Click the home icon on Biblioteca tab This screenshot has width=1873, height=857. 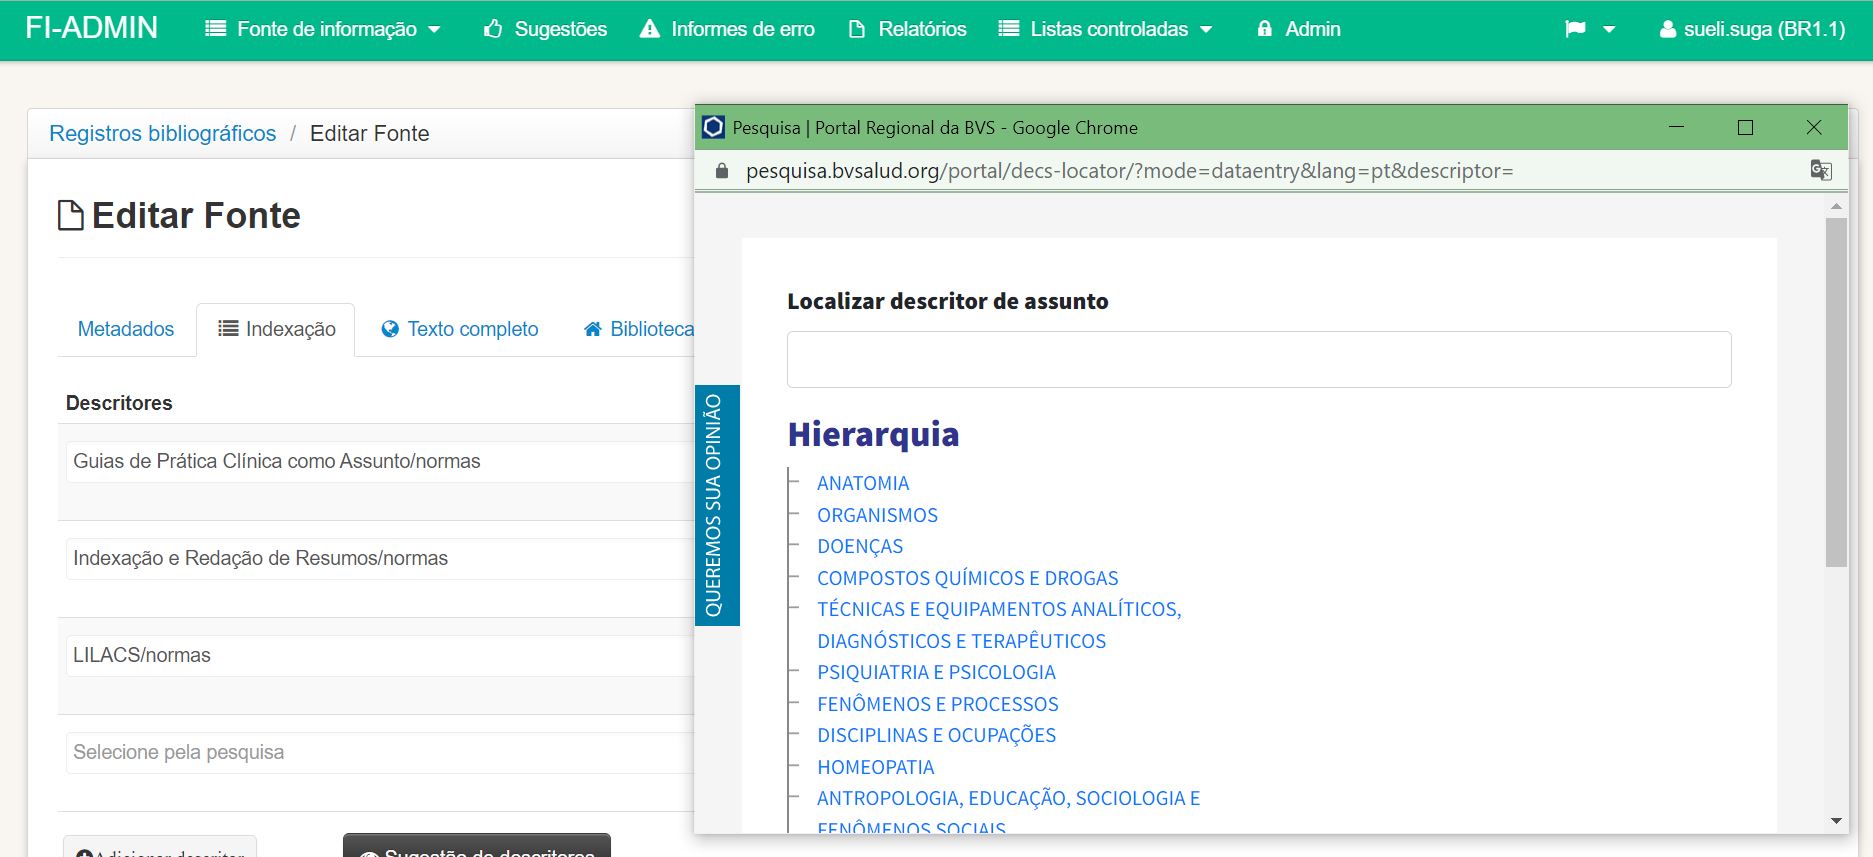click(x=593, y=329)
